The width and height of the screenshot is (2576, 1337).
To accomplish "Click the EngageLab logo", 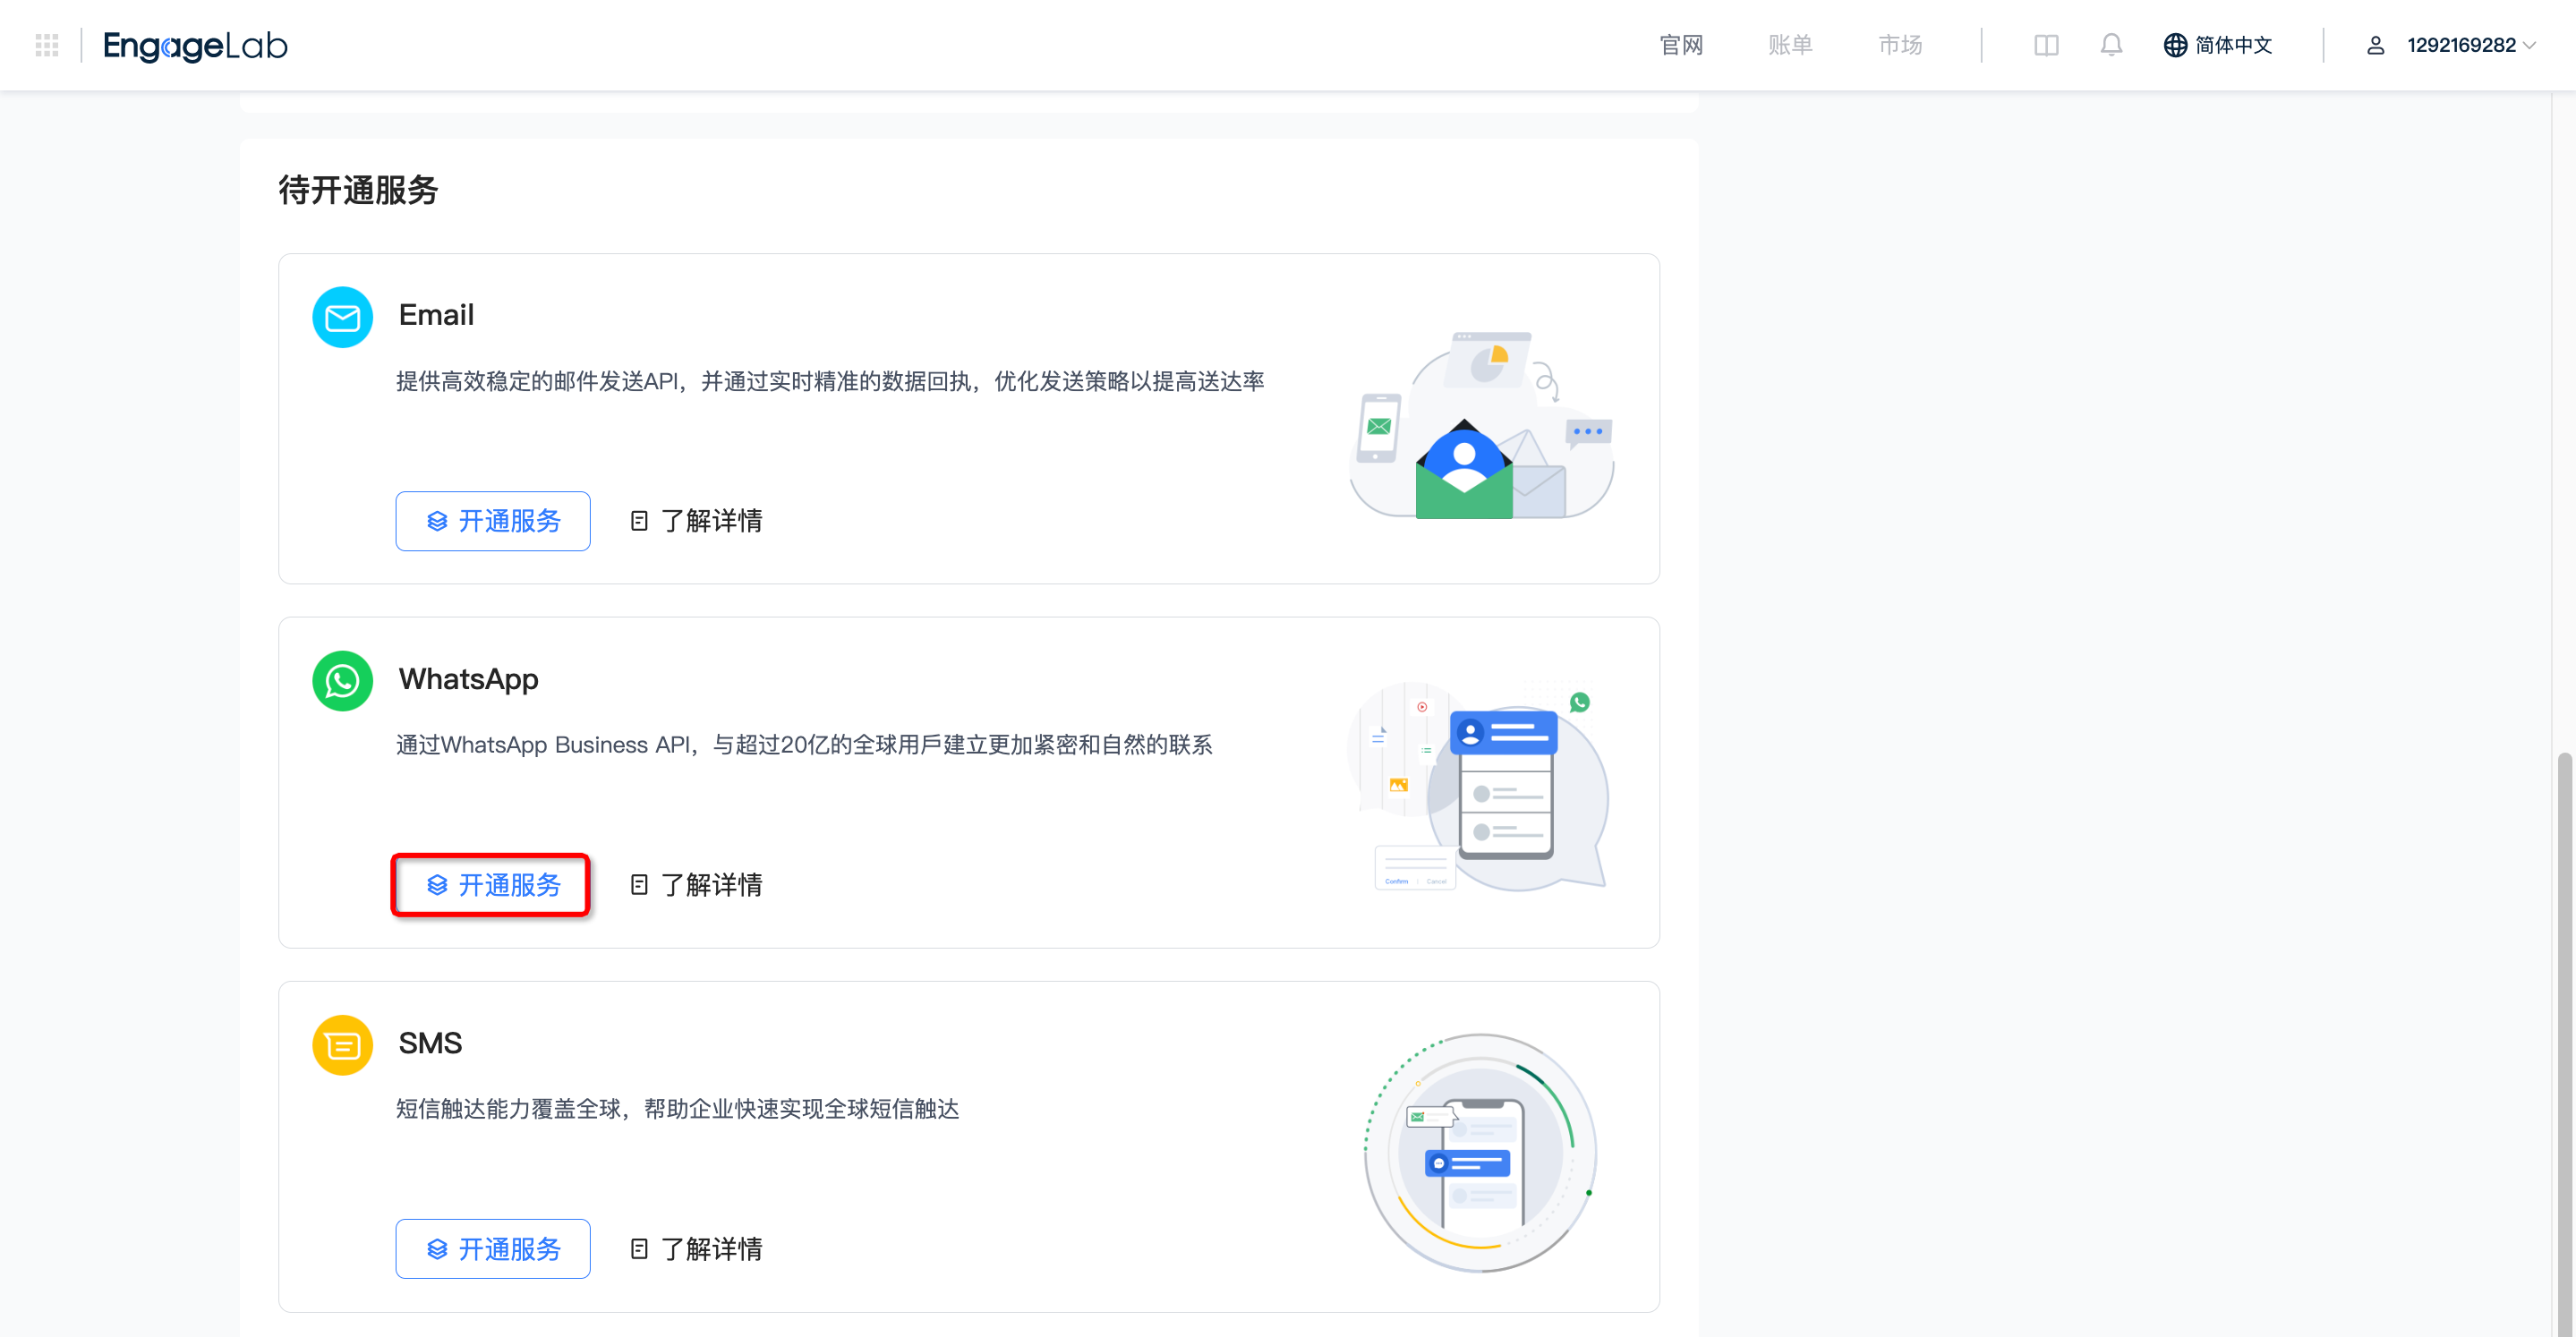I will (x=195, y=45).
